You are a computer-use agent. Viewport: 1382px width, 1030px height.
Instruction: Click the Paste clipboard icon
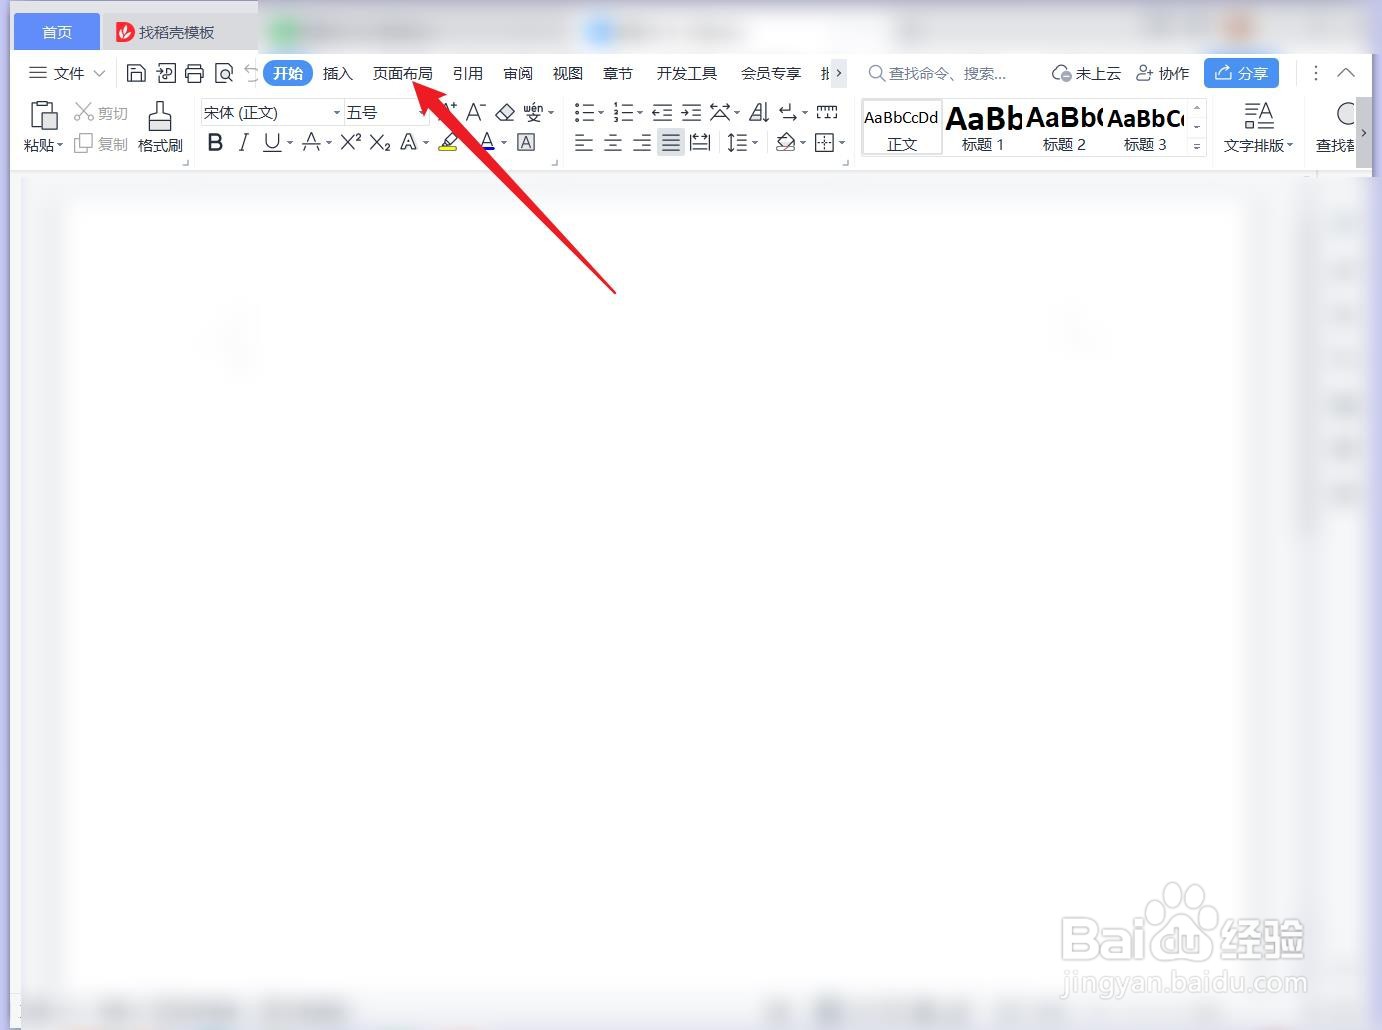click(x=43, y=116)
